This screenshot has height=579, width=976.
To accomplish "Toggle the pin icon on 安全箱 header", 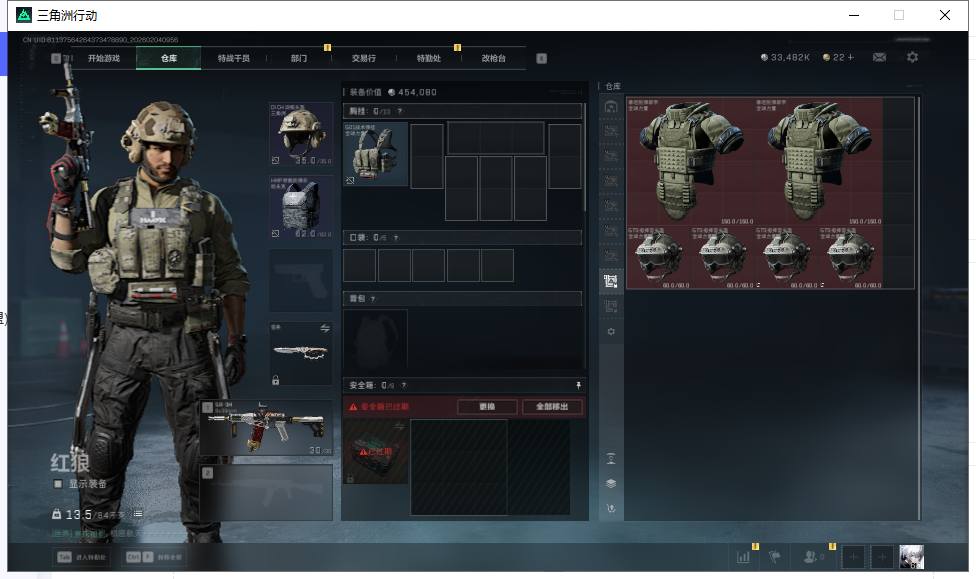I will pyautogui.click(x=578, y=385).
